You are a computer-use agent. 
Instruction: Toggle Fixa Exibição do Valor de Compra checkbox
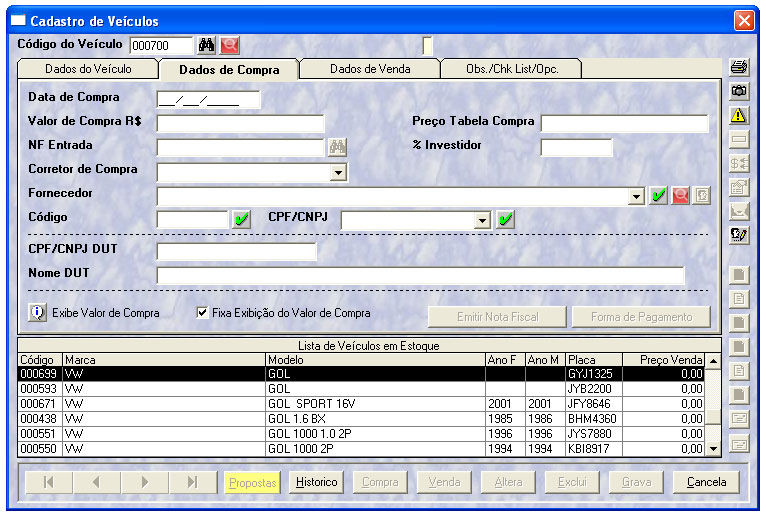tap(202, 312)
